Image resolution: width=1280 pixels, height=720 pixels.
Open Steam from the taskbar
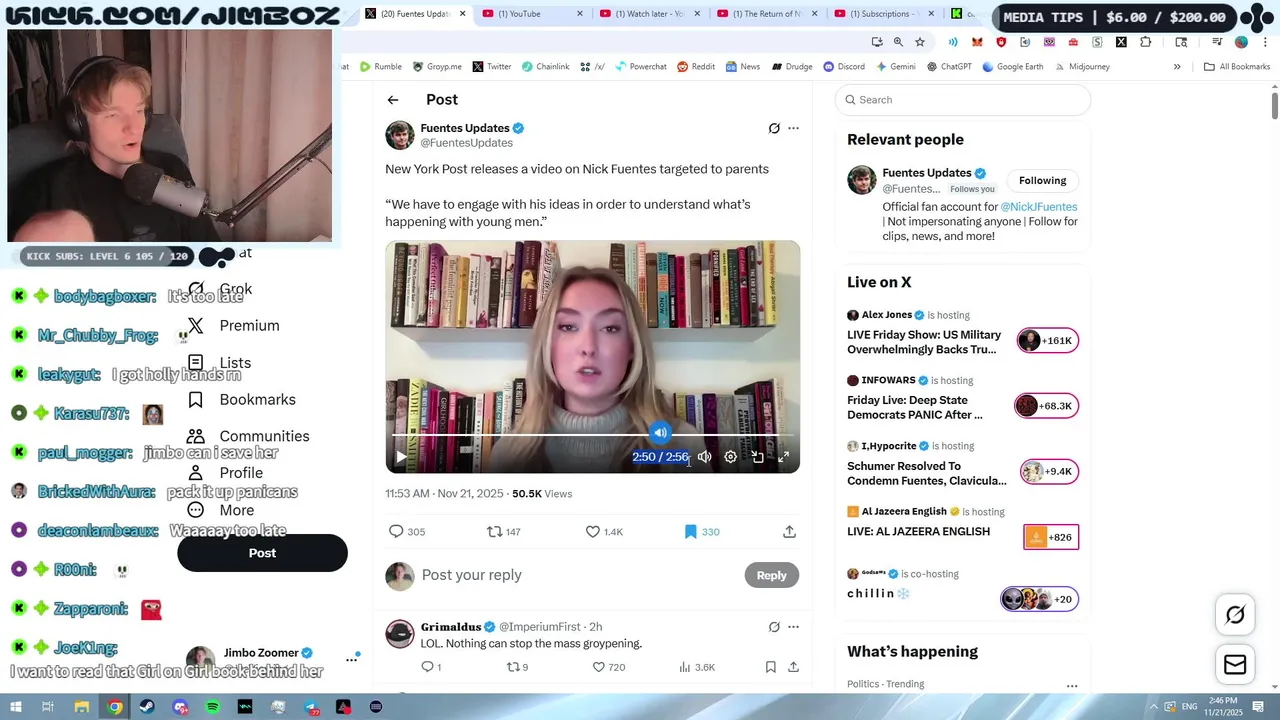[x=148, y=707]
